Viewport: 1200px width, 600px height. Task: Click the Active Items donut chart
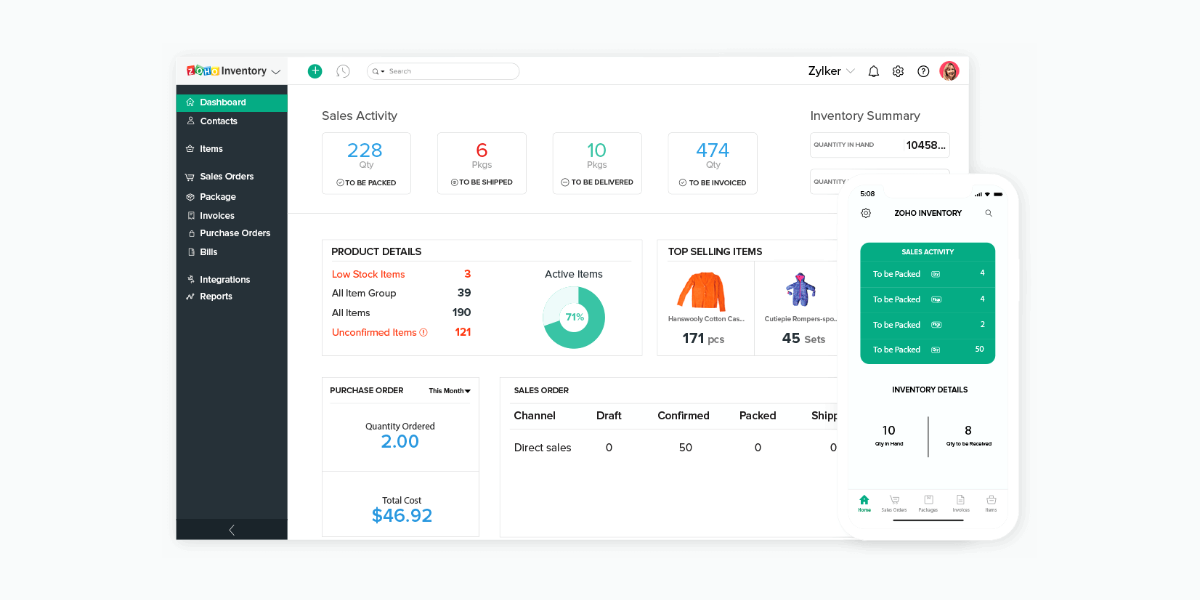pyautogui.click(x=574, y=317)
